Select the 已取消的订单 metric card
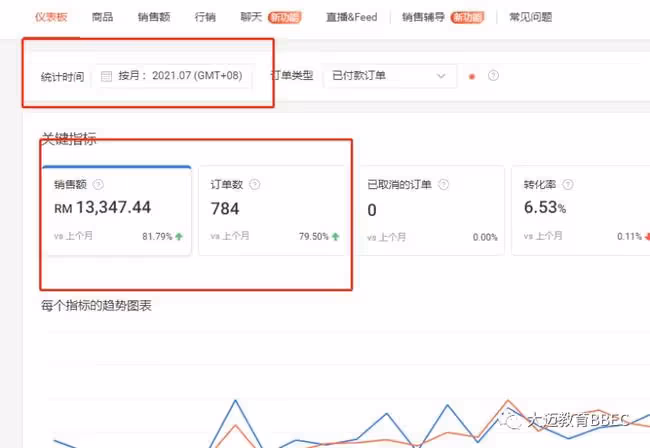The image size is (650, 448). click(430, 211)
